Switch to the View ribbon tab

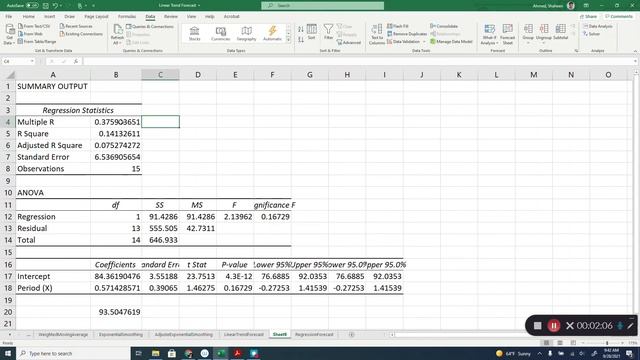click(191, 17)
